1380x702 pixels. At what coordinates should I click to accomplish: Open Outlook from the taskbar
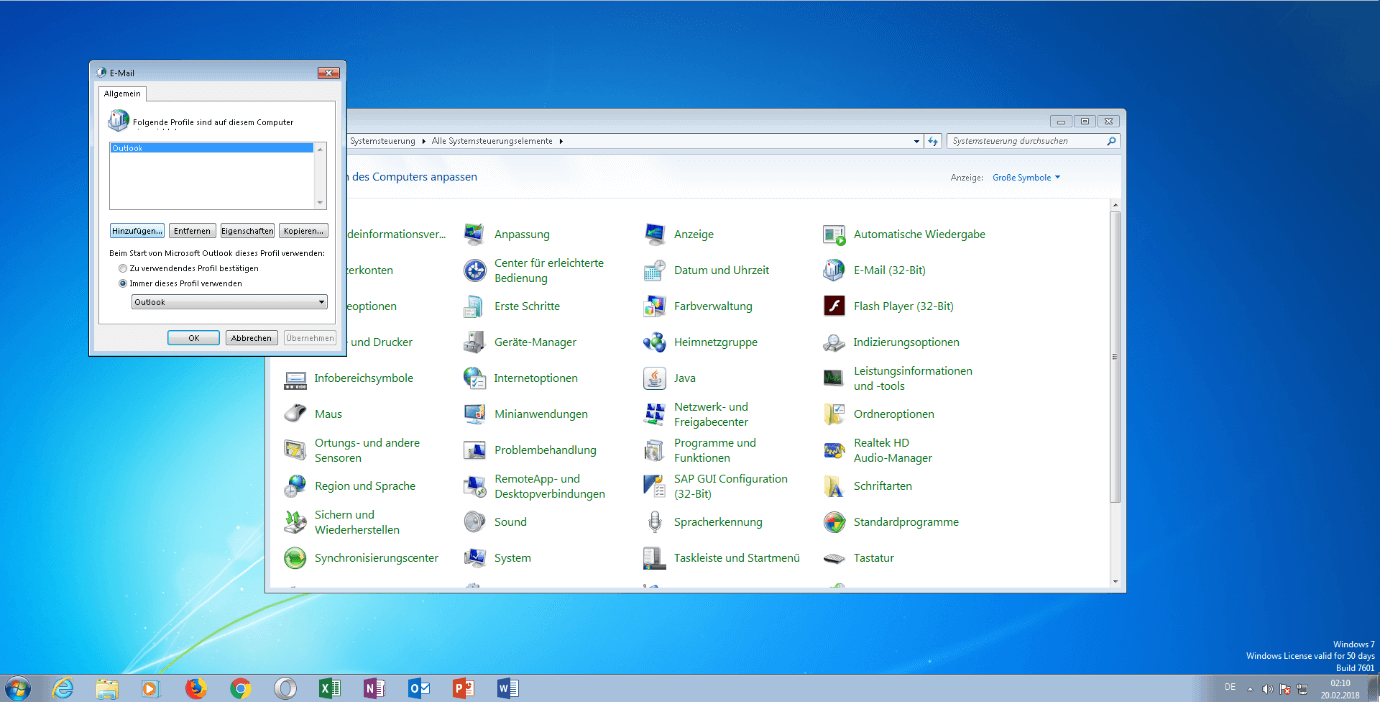coord(419,688)
